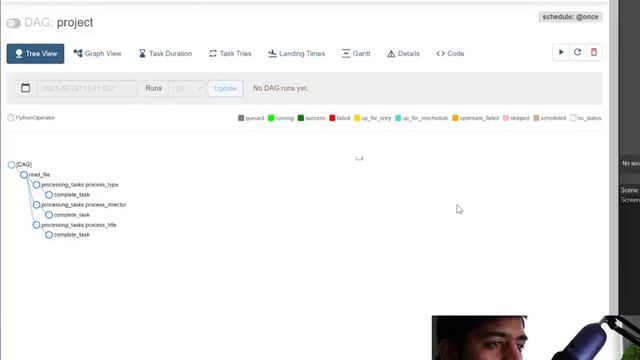The height and width of the screenshot is (360, 640).
Task: Click complete_task node under process_title
Action: coord(49,235)
